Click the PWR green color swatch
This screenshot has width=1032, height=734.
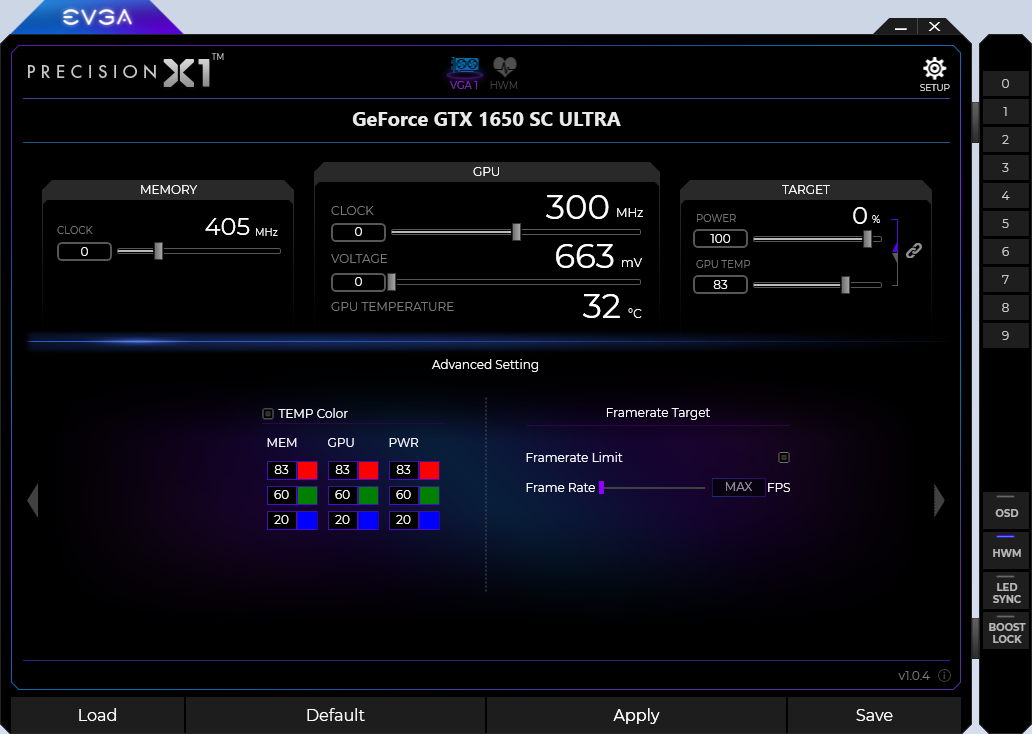coord(429,495)
